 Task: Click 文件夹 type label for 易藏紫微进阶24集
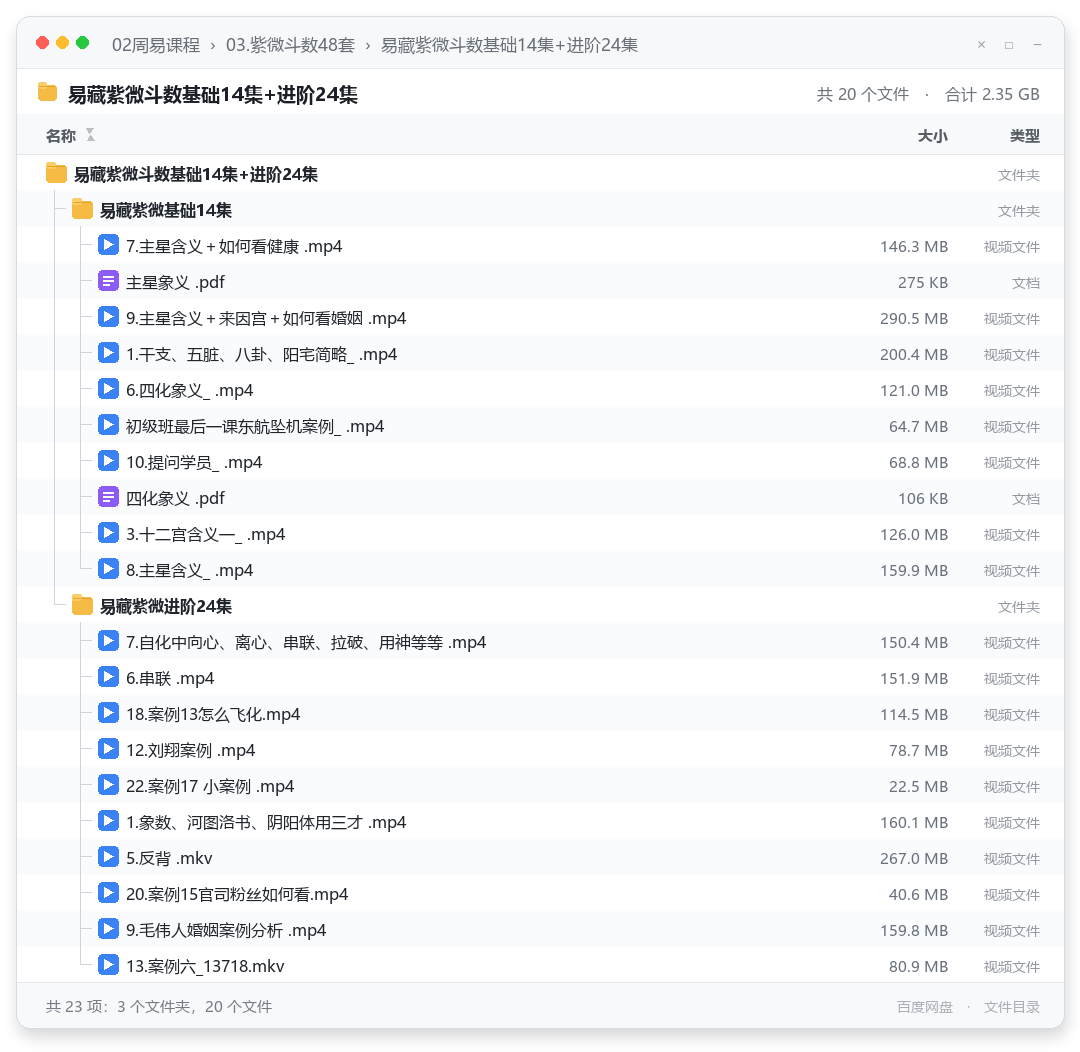tap(1019, 607)
